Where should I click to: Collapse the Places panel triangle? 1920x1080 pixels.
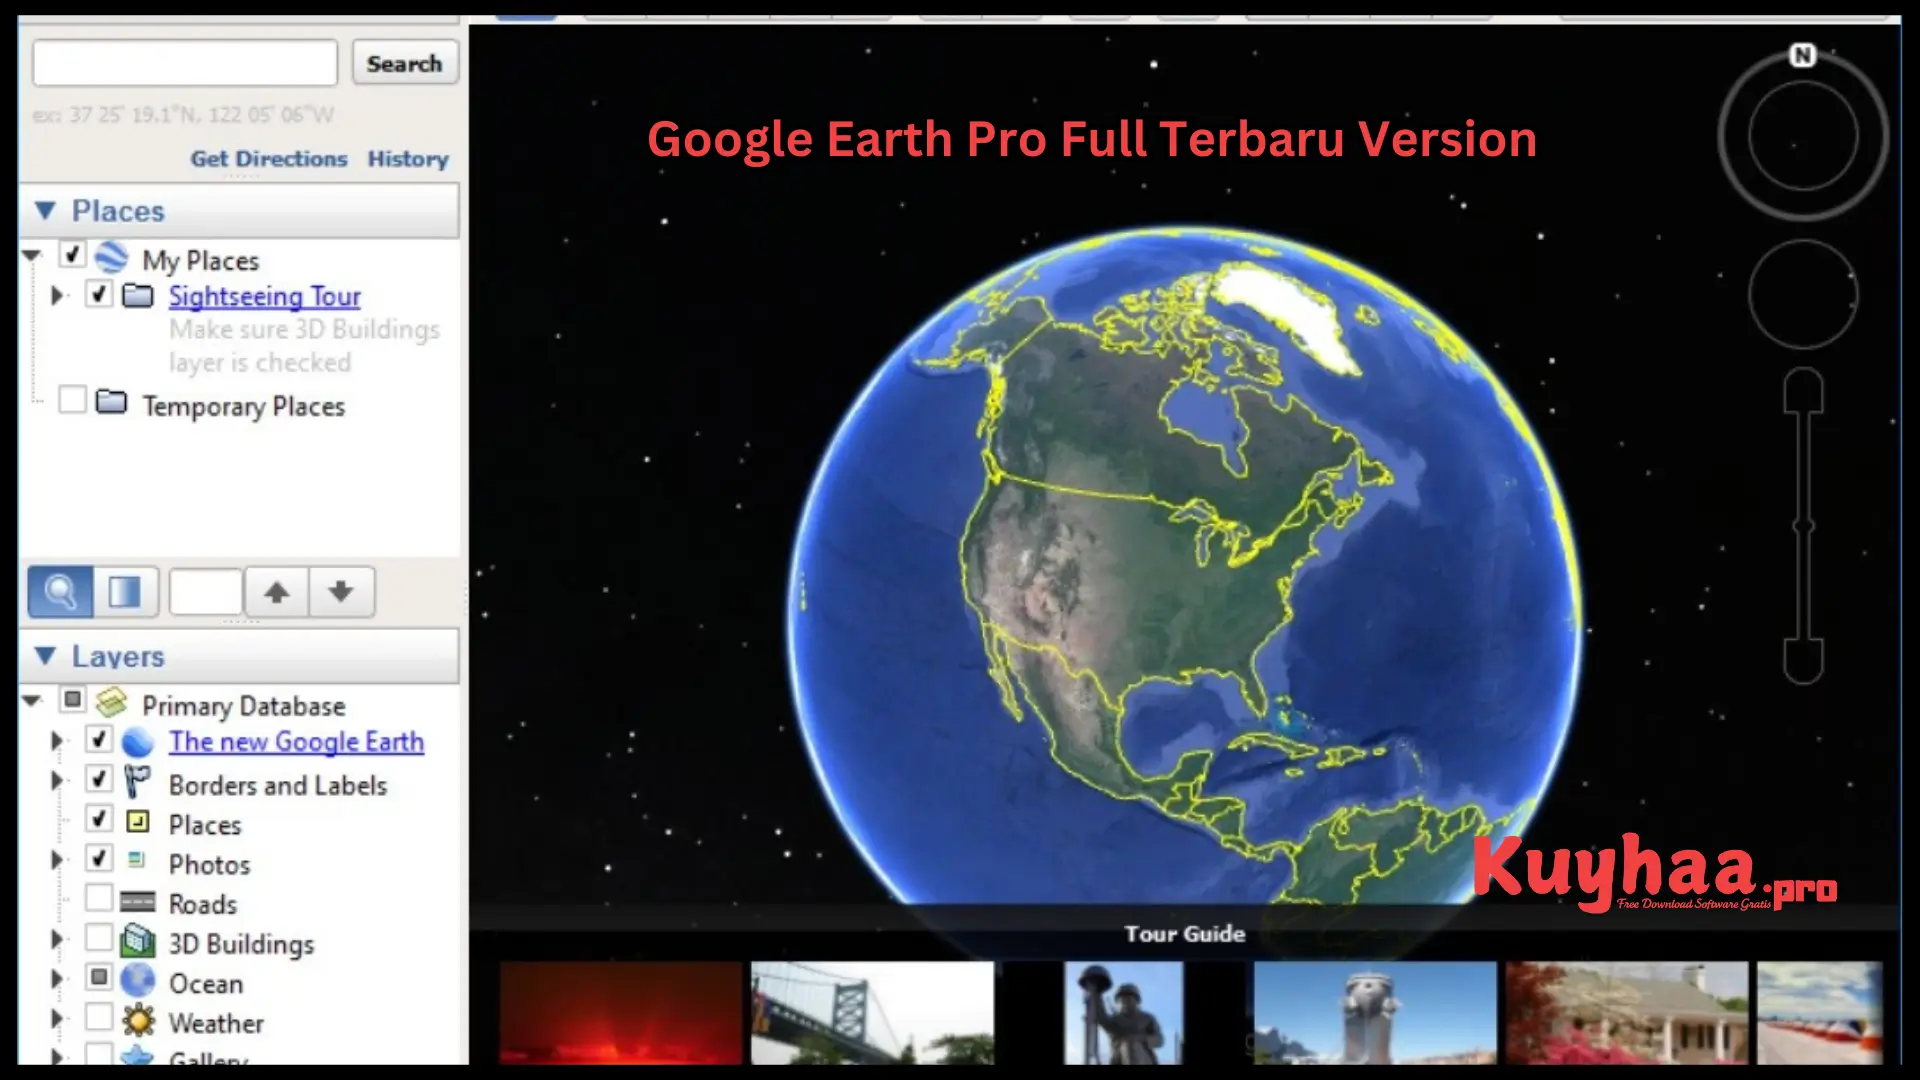click(45, 210)
